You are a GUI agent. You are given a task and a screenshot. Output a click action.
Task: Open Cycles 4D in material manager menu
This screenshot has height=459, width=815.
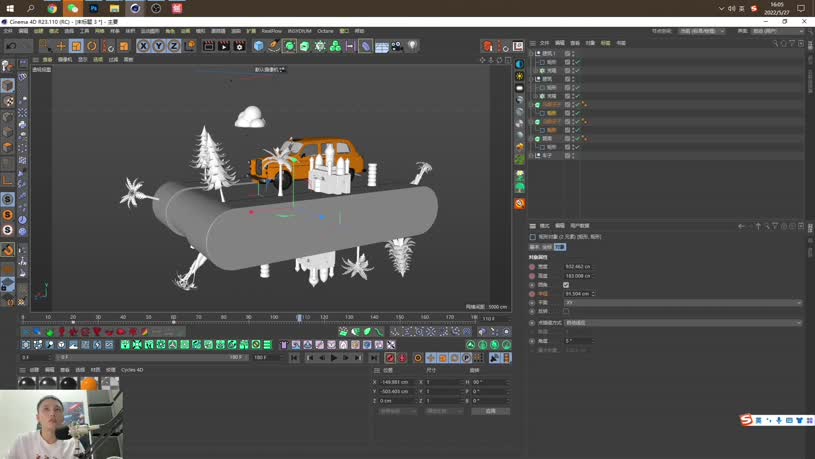(132, 370)
